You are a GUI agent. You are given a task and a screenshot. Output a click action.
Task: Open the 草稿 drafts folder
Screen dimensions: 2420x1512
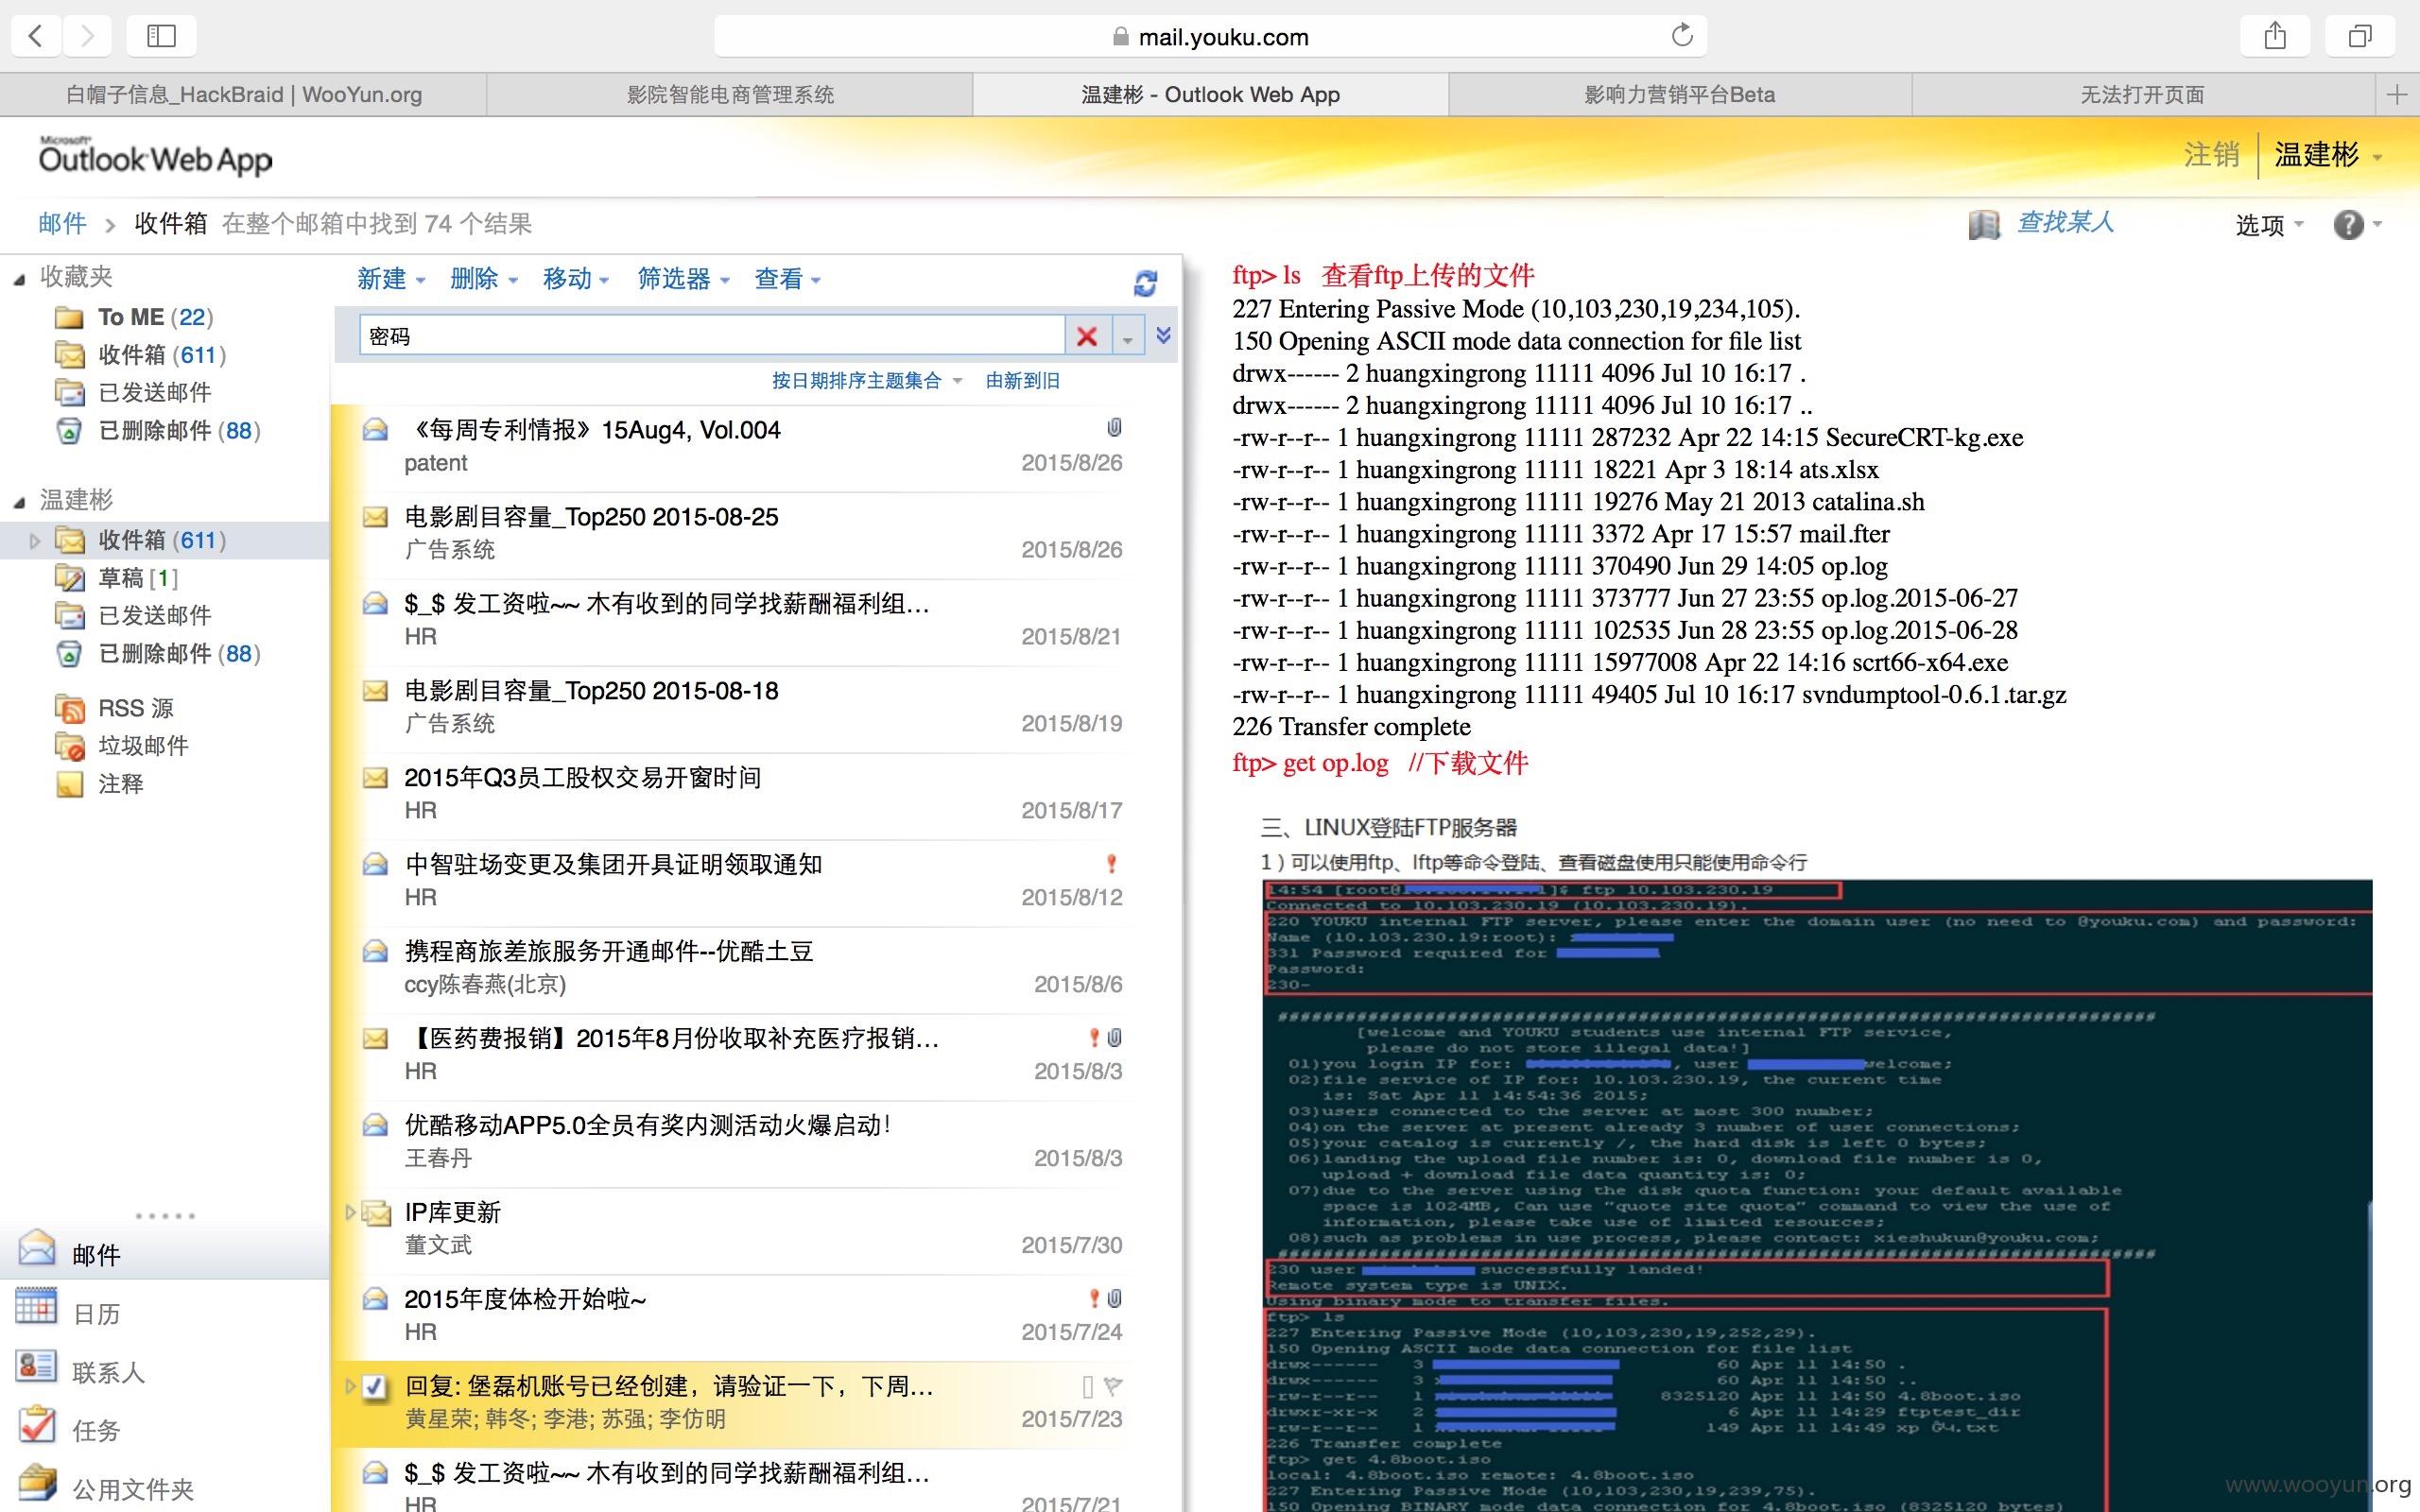tap(117, 578)
